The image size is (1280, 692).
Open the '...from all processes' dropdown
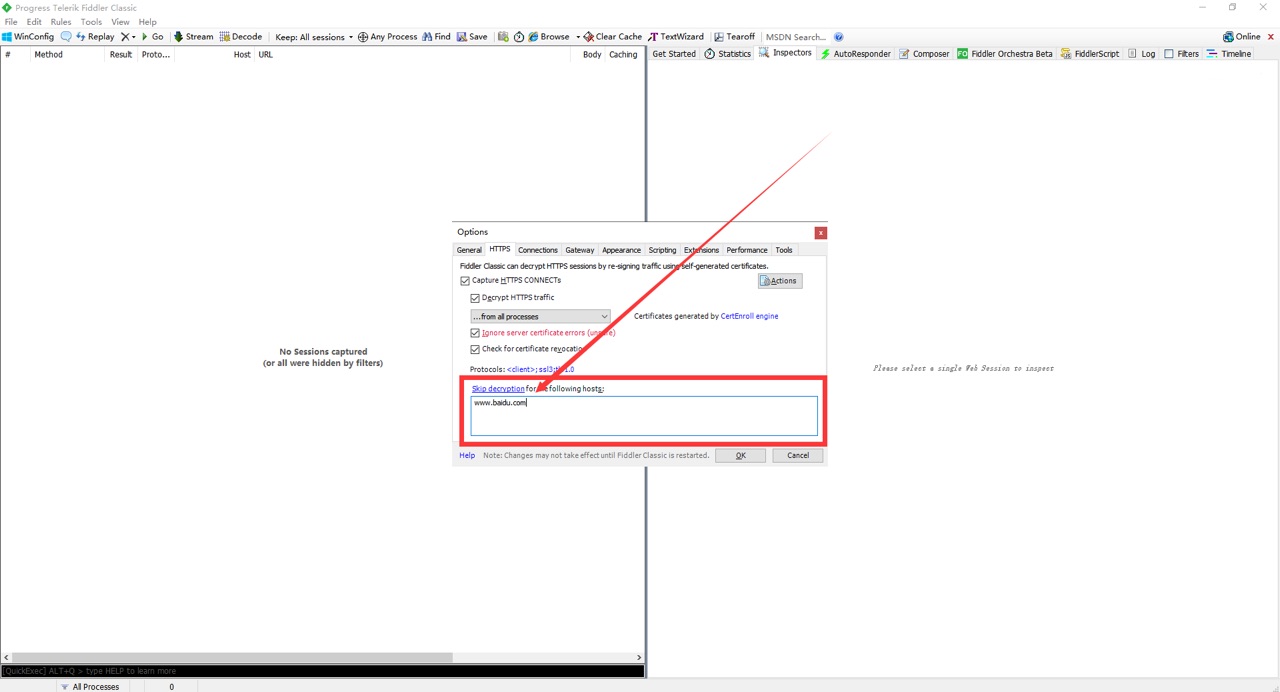[540, 316]
